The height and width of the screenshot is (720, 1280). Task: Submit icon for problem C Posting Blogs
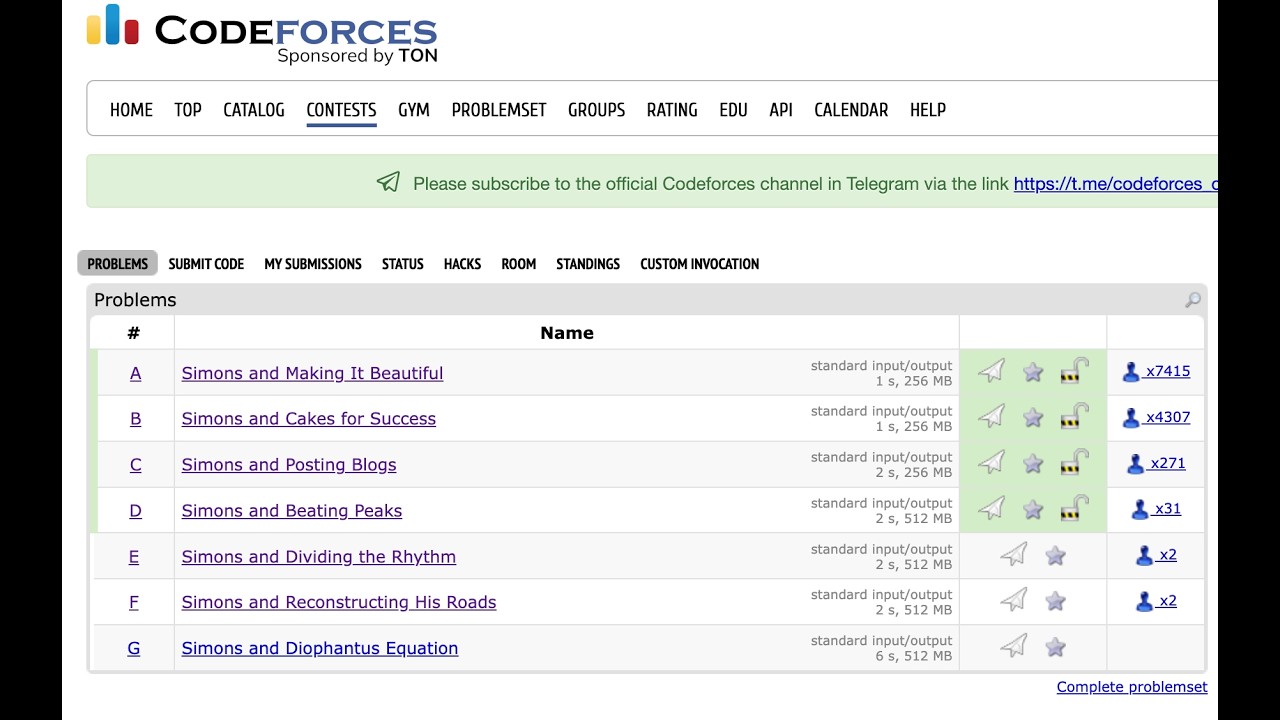pyautogui.click(x=991, y=463)
